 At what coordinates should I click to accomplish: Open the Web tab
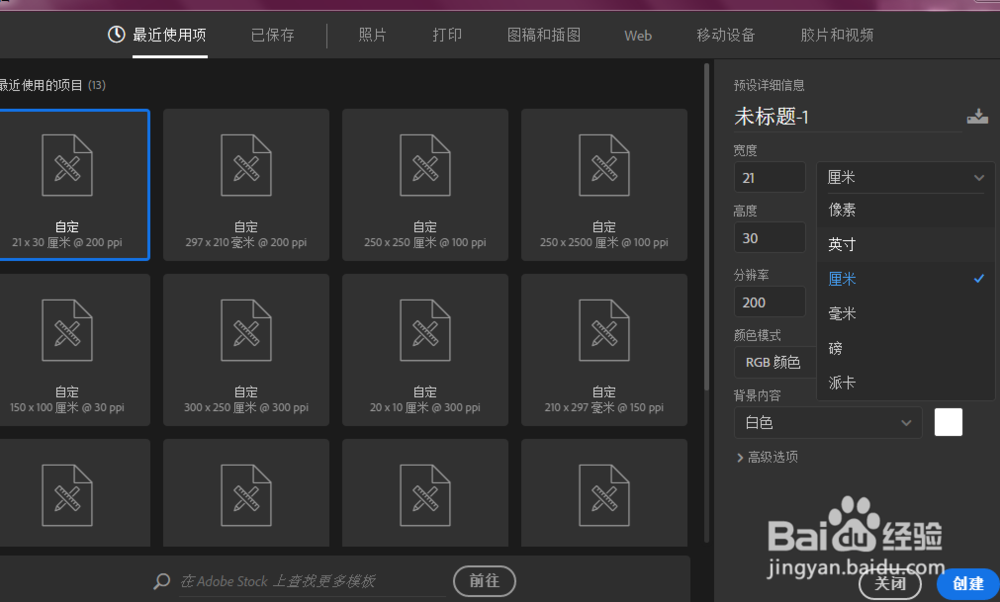[637, 35]
